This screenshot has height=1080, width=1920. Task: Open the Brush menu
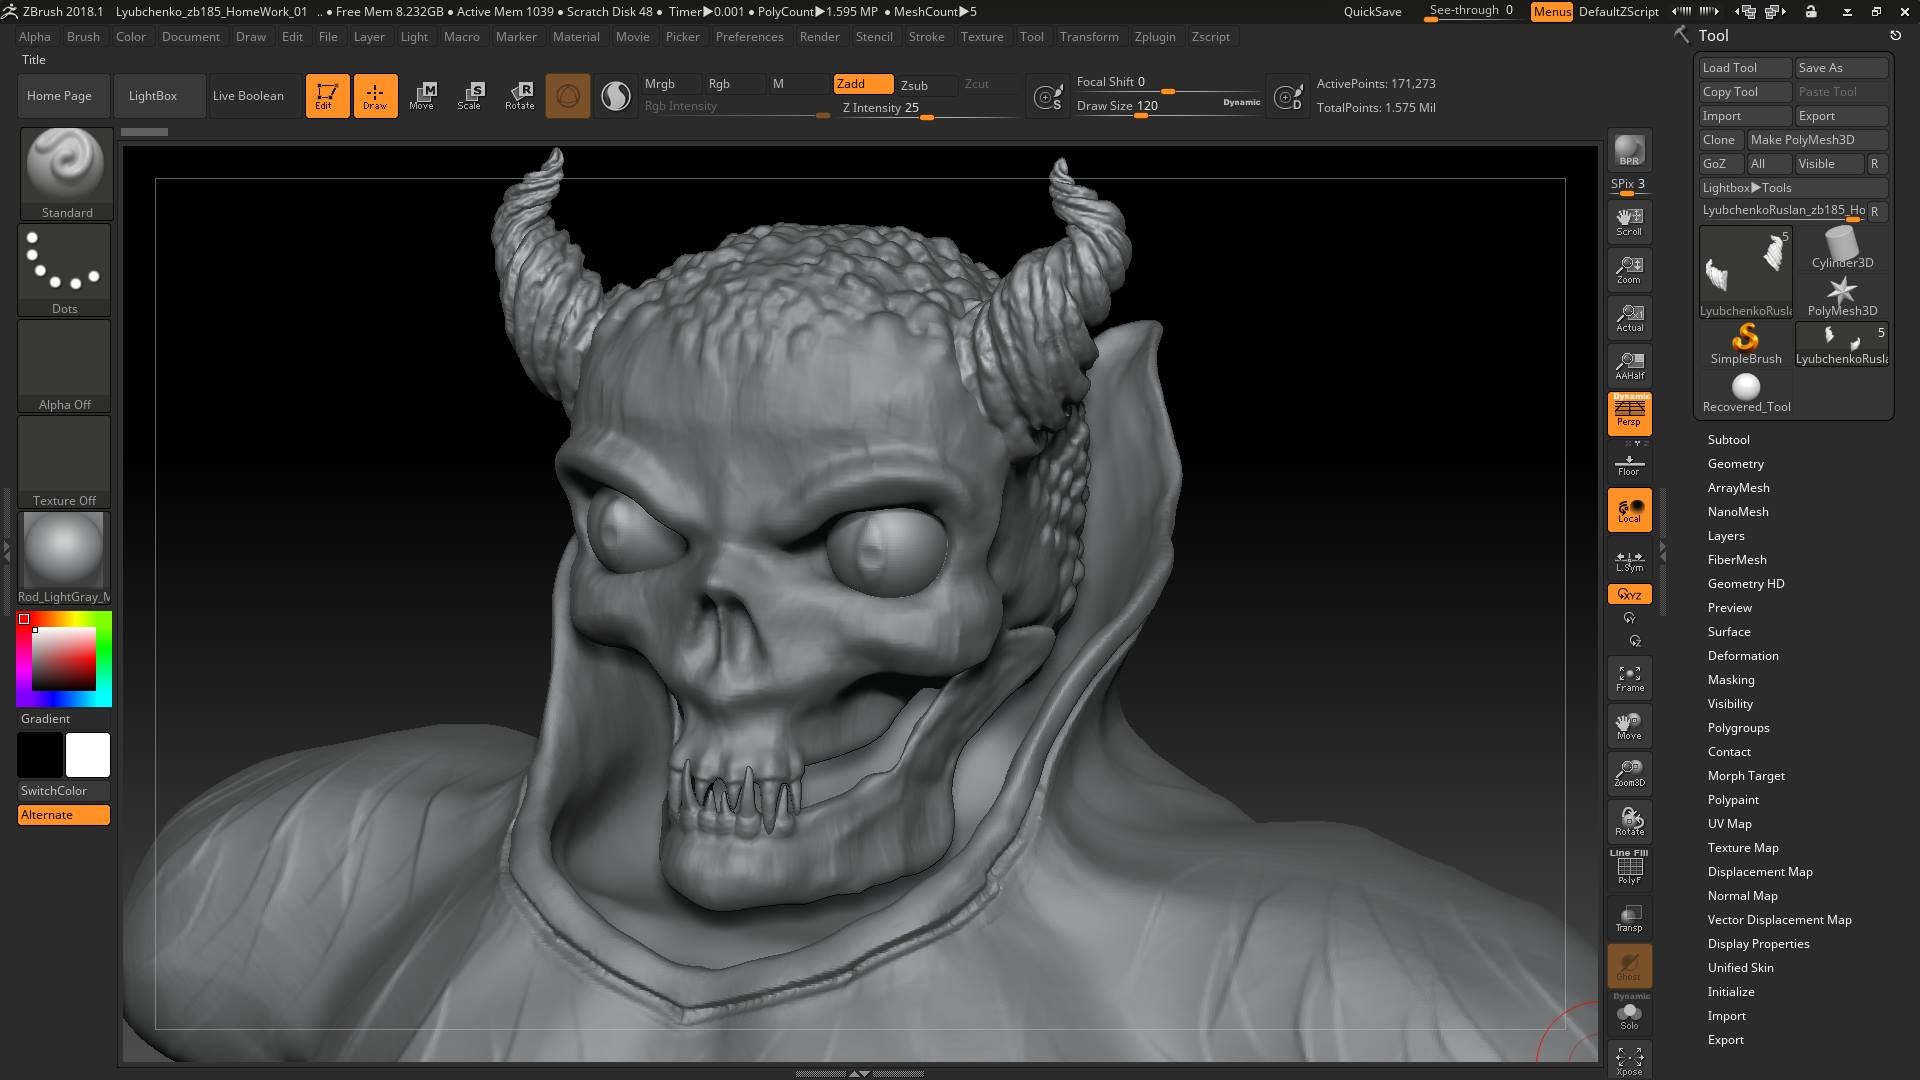coord(83,37)
